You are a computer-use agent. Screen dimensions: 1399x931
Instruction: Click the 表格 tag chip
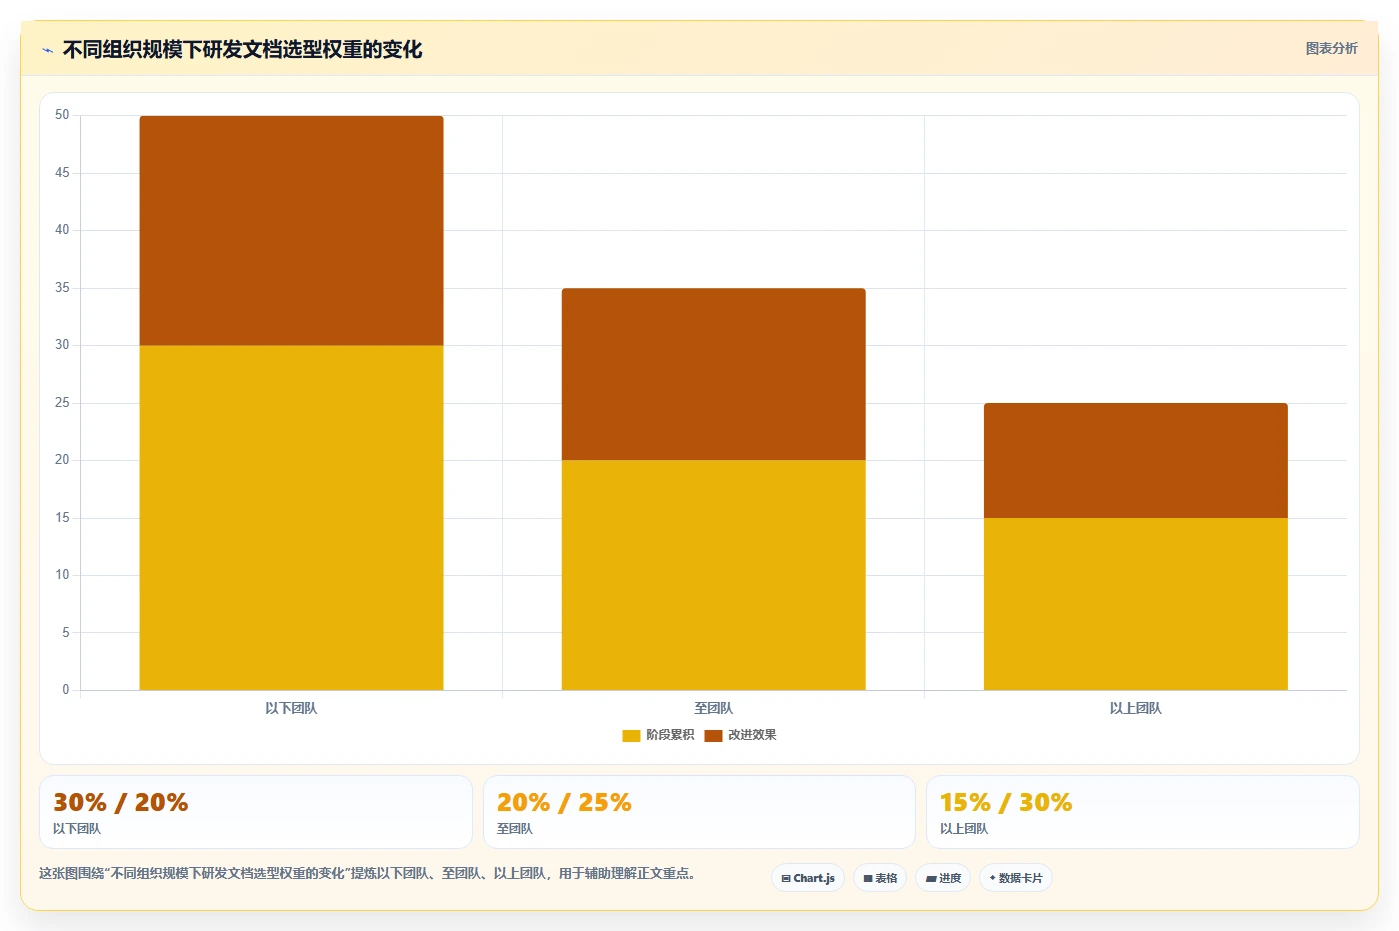pos(880,878)
